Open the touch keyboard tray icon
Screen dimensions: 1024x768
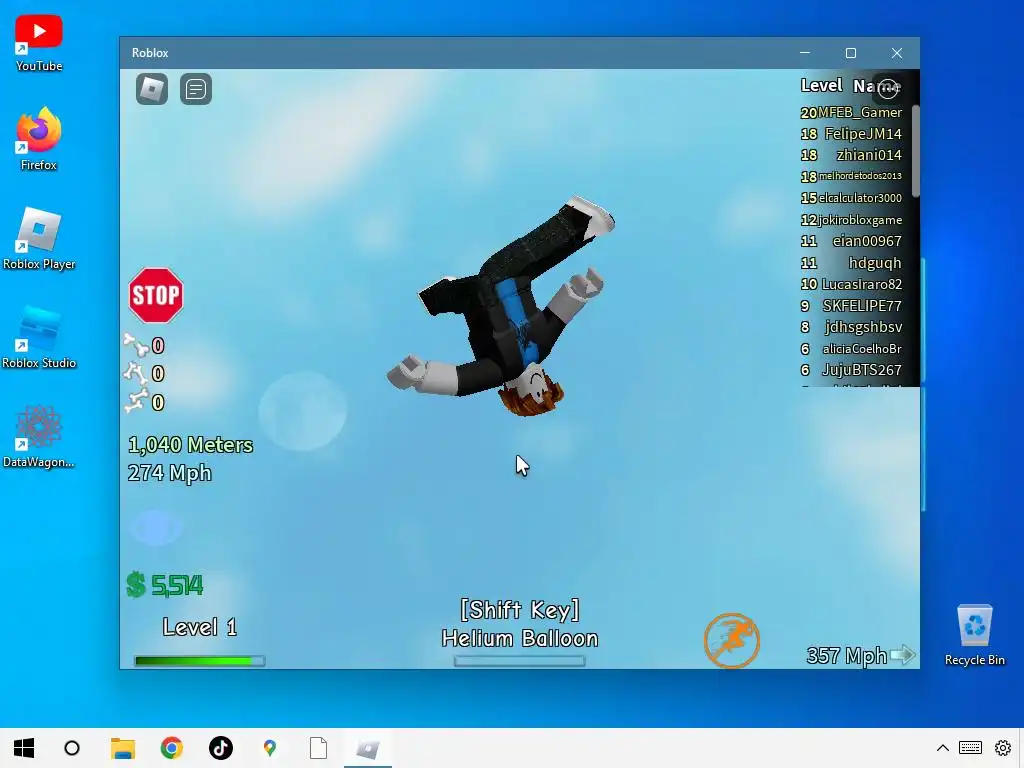[x=970, y=748]
